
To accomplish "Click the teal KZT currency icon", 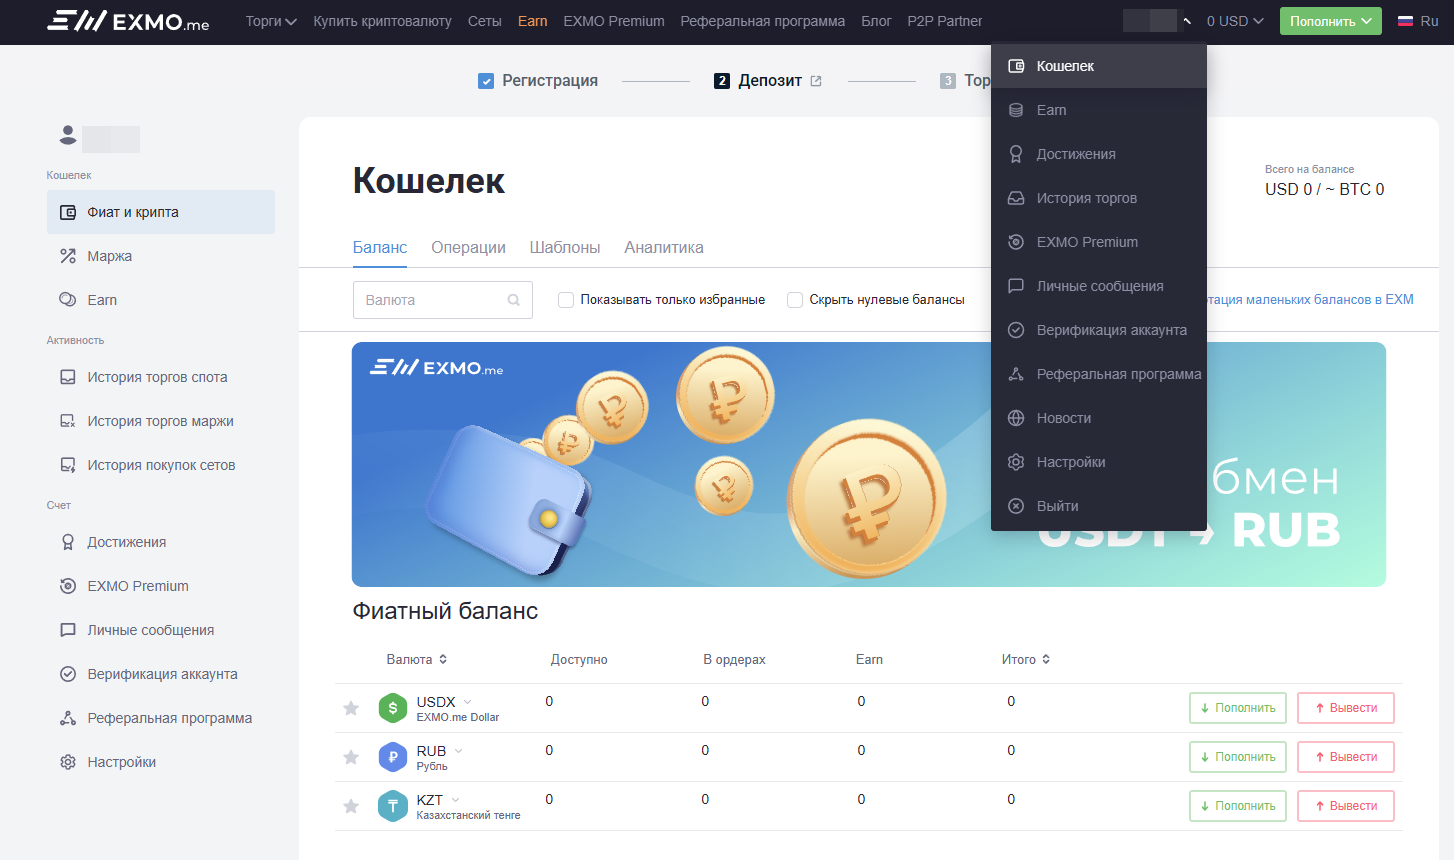I will (x=393, y=806).
